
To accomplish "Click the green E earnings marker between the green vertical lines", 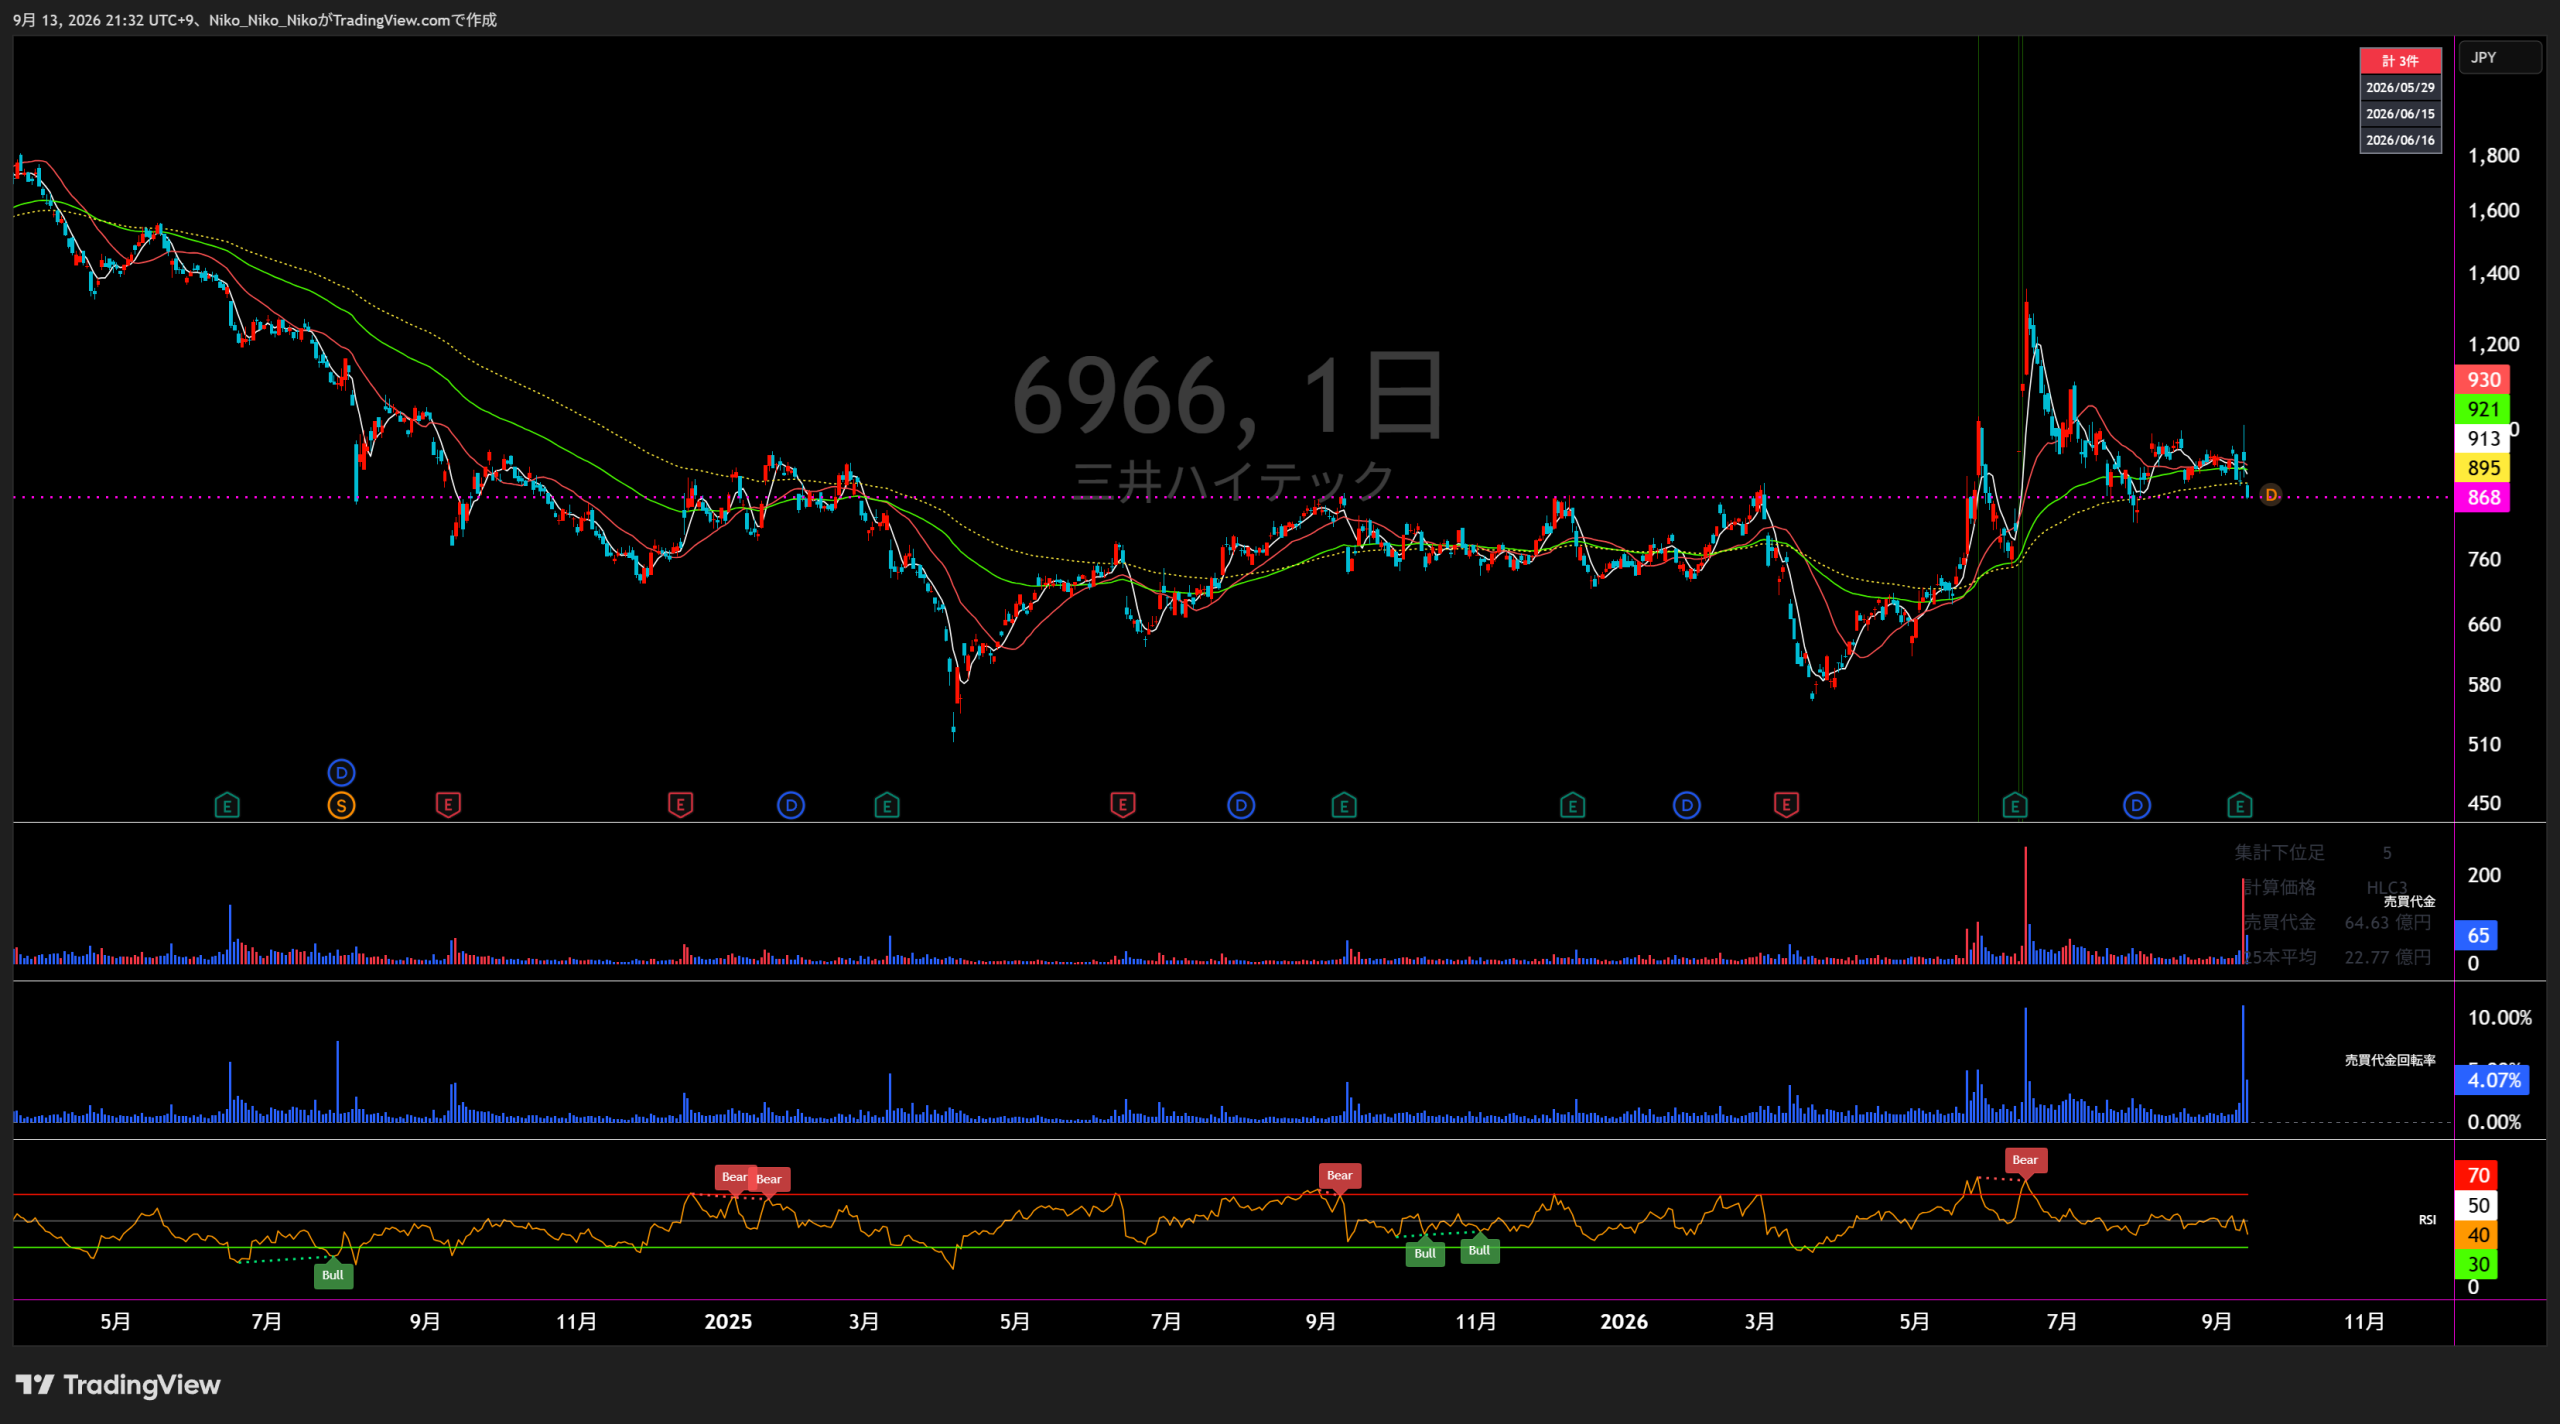I will [x=2015, y=805].
